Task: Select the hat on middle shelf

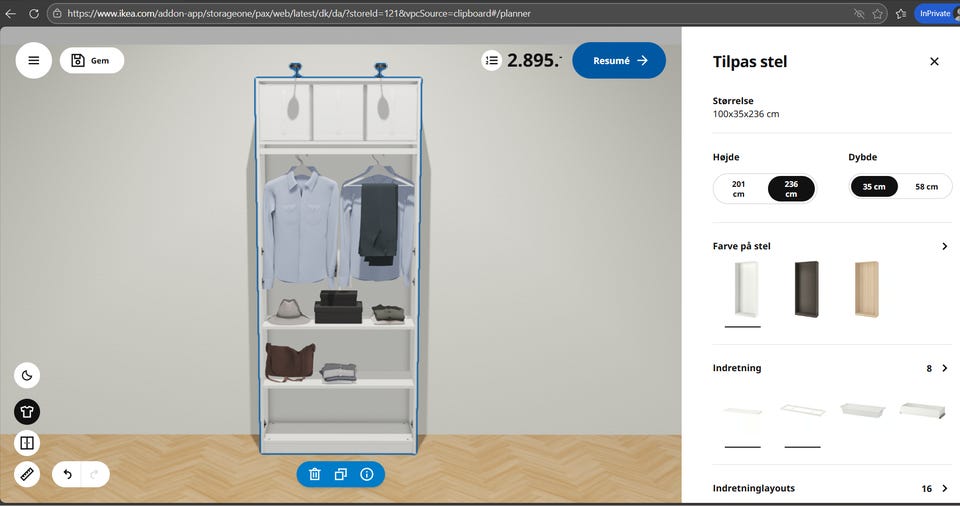Action: [x=288, y=311]
